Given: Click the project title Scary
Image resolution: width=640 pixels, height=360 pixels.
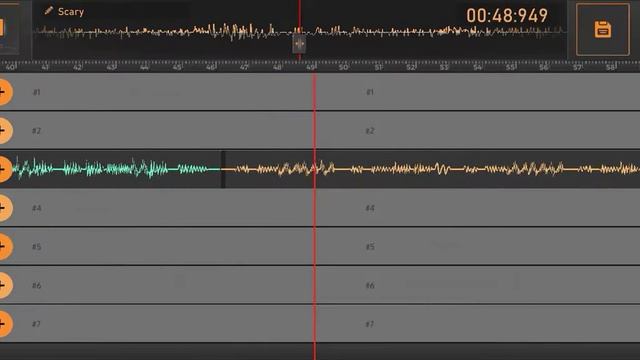Looking at the screenshot, I should tap(71, 12).
